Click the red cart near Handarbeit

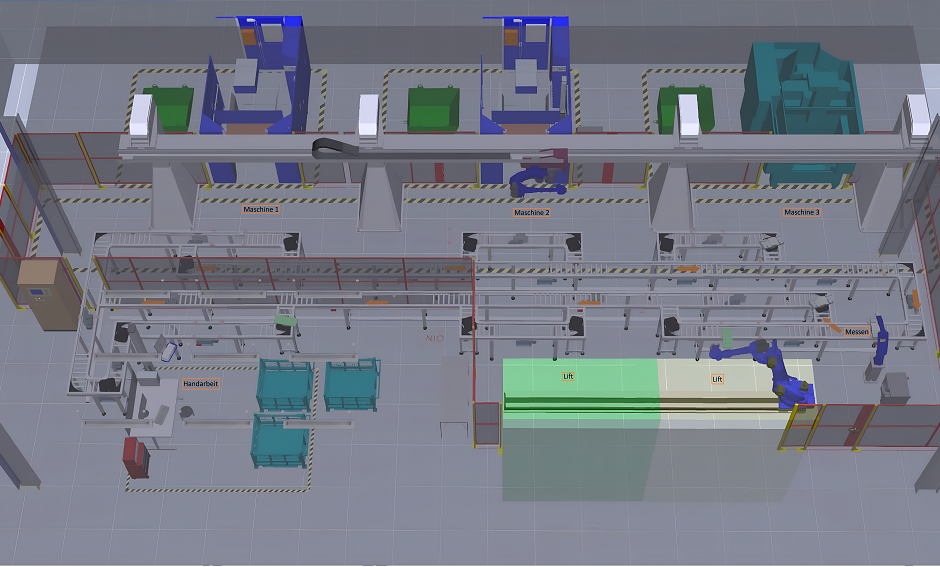click(x=135, y=456)
